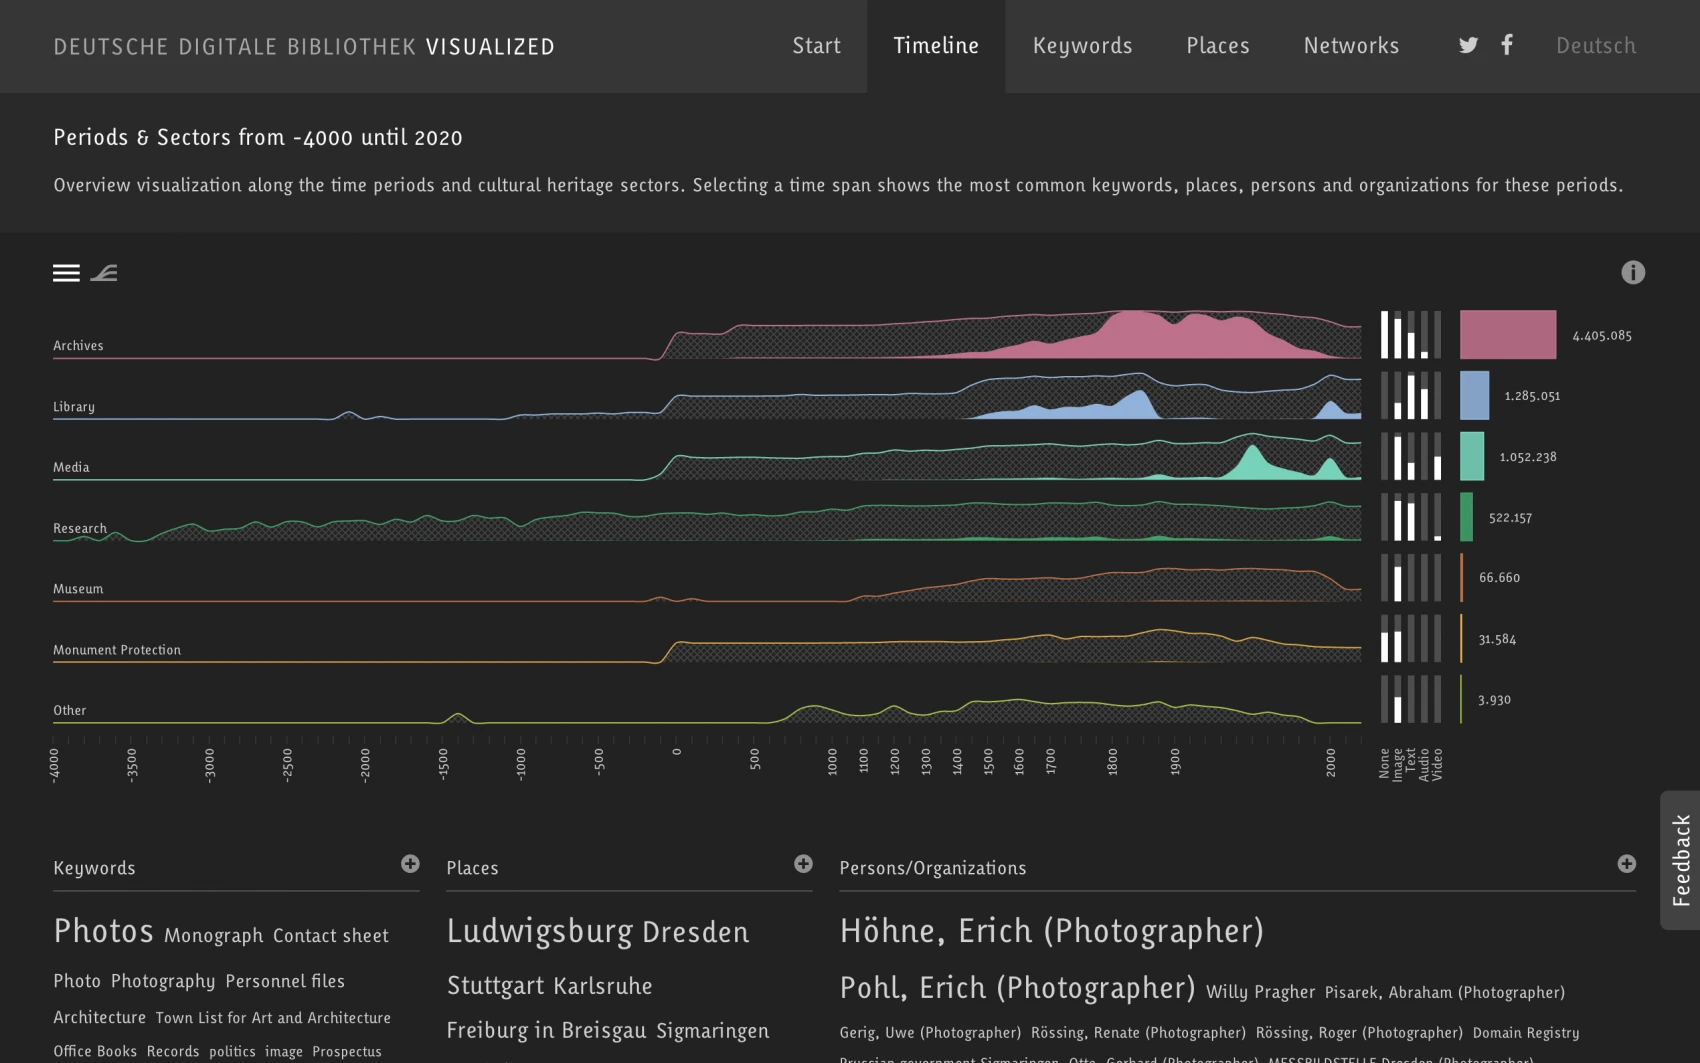Viewport: 1700px width, 1063px height.
Task: Switch to overlapping layers view icon
Action: click(104, 273)
